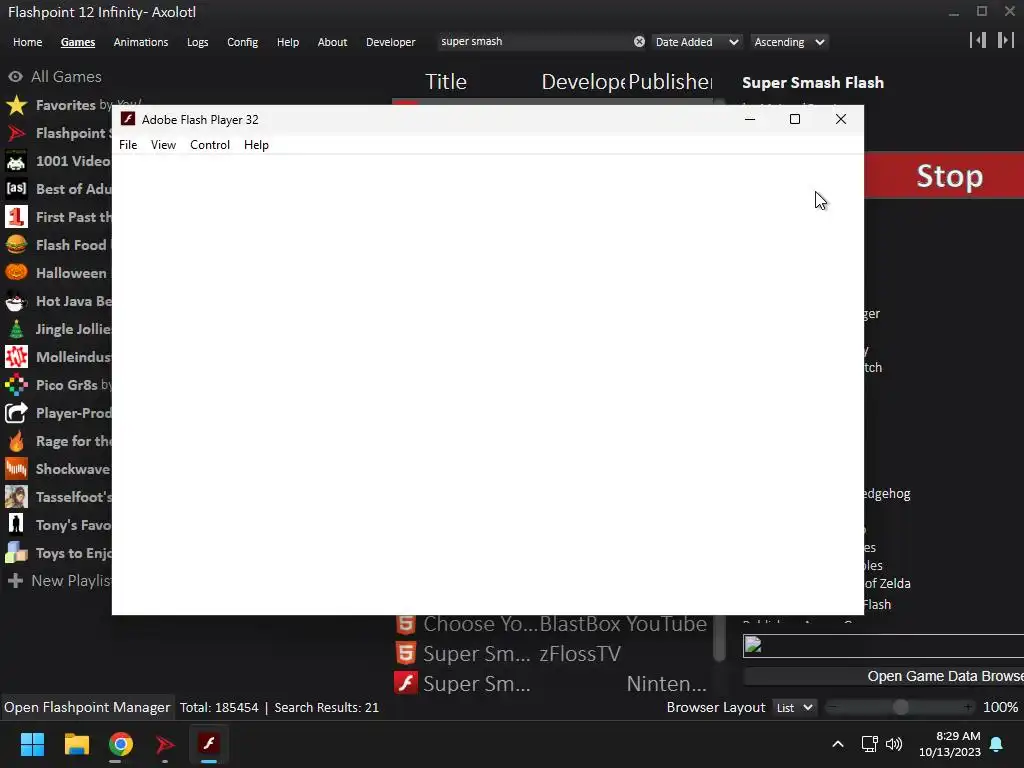
Task: Open the notifications bell in the tray
Action: point(997,744)
